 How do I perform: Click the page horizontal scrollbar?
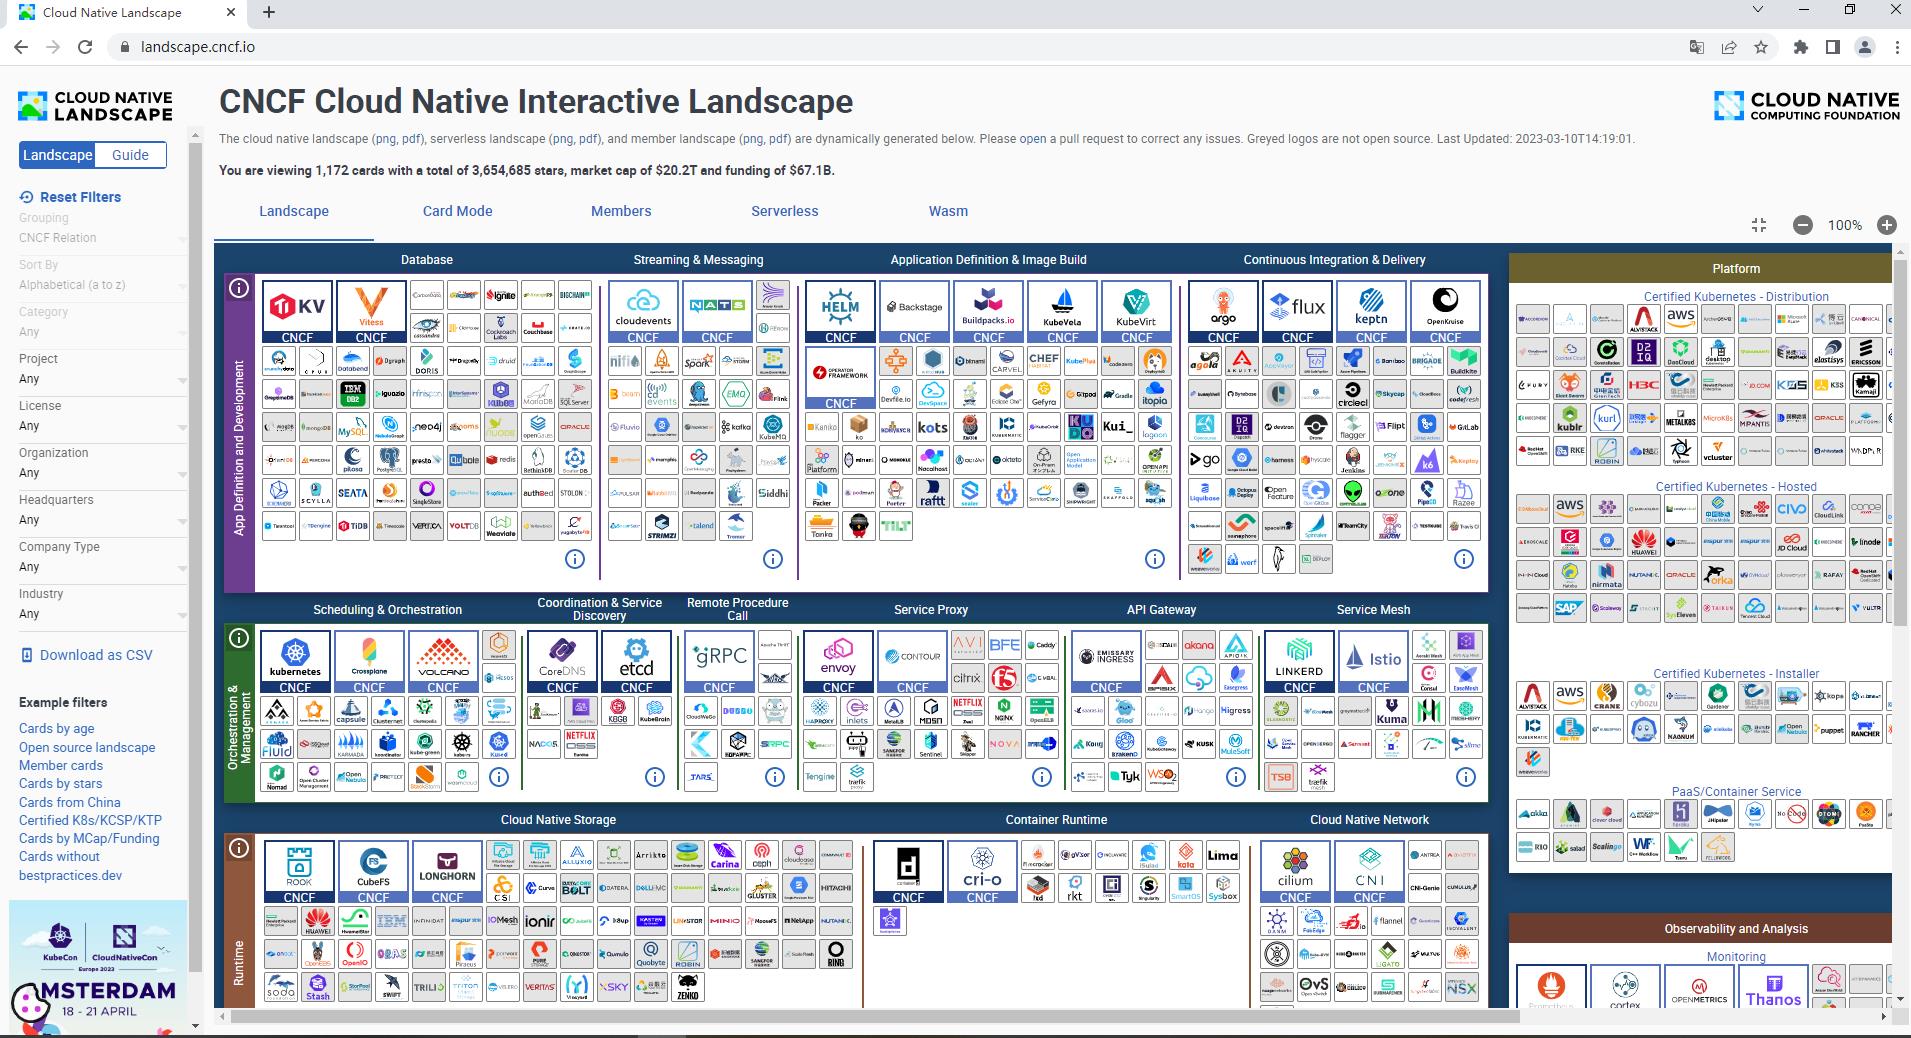(x=875, y=1017)
